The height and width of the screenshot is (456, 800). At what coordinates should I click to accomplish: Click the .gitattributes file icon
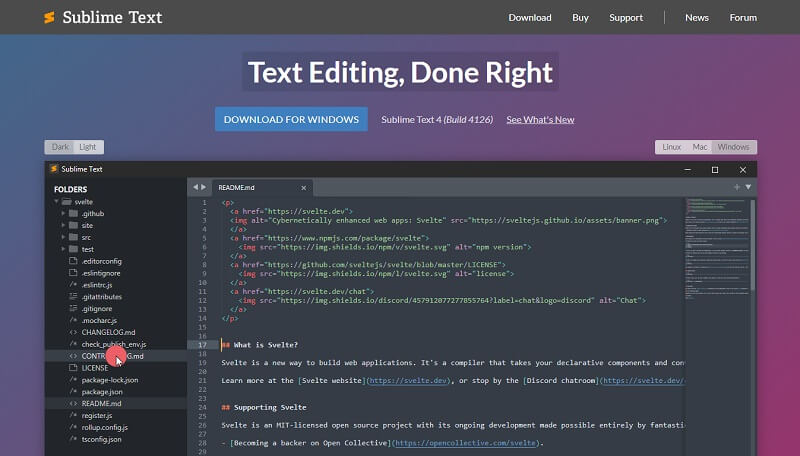73,296
